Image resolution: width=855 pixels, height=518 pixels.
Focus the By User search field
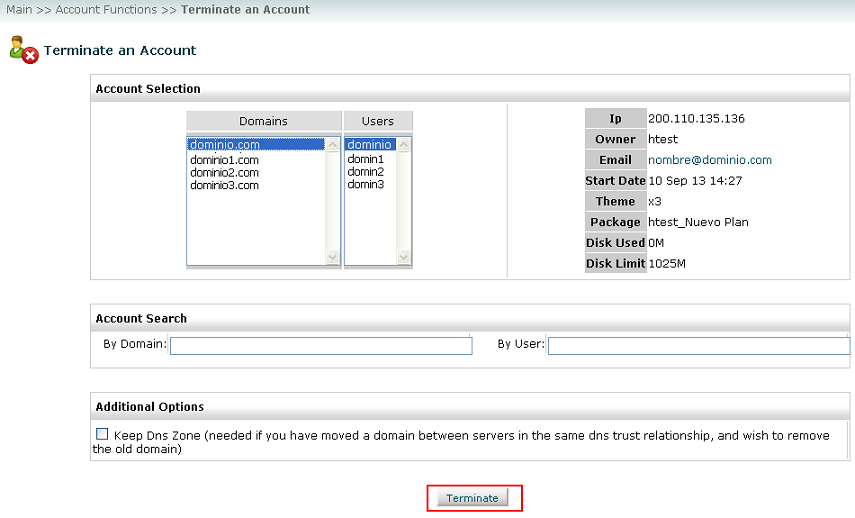point(699,346)
